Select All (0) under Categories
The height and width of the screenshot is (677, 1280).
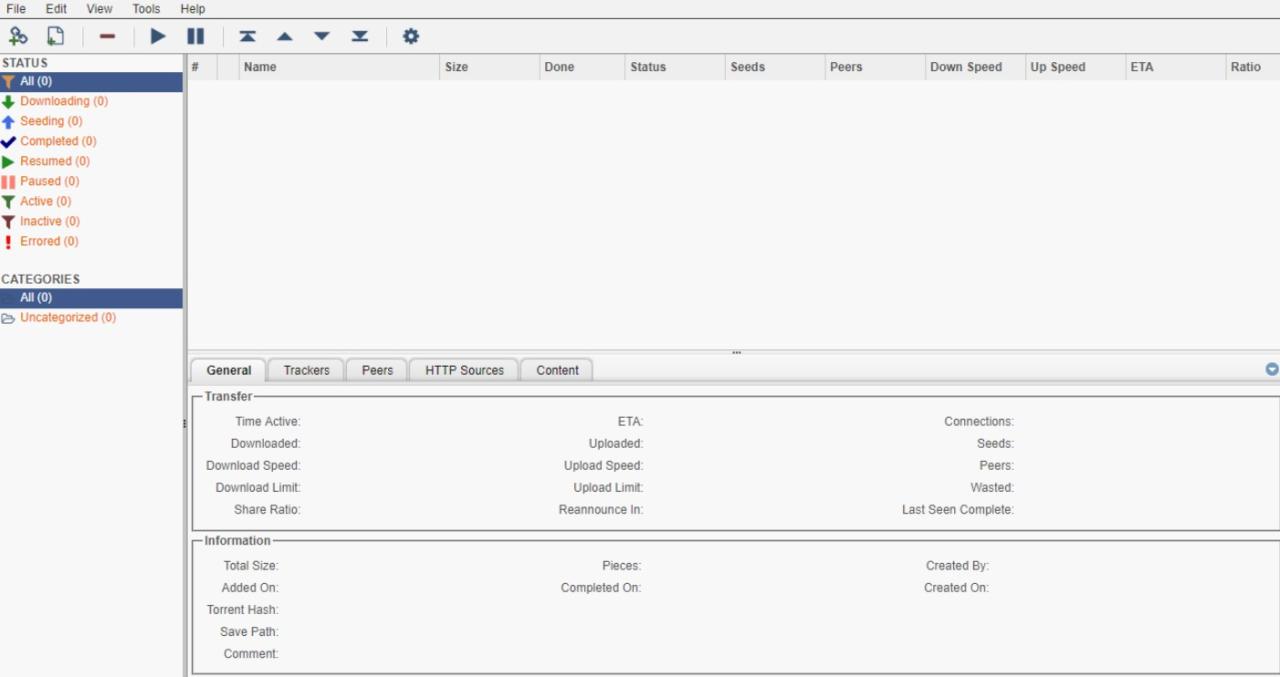click(x=91, y=298)
